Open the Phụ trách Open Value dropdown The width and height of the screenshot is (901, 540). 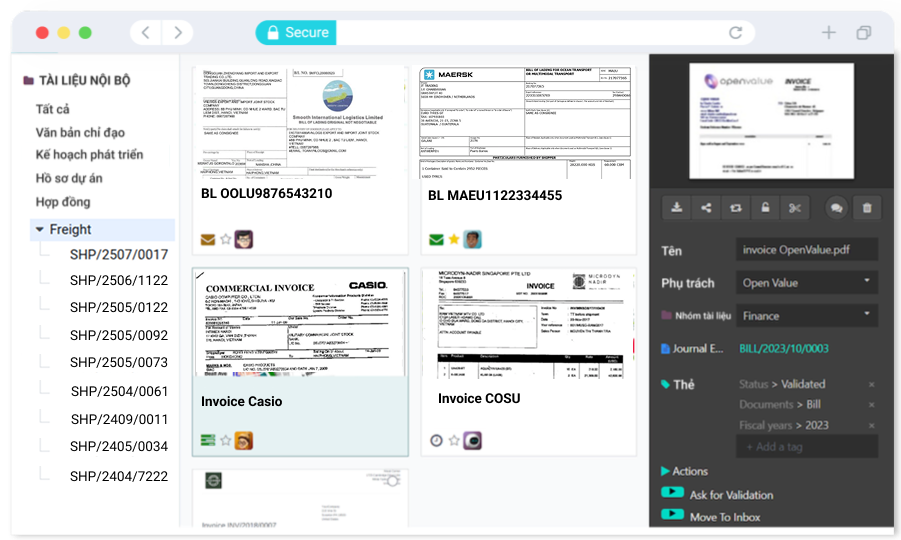pos(807,283)
